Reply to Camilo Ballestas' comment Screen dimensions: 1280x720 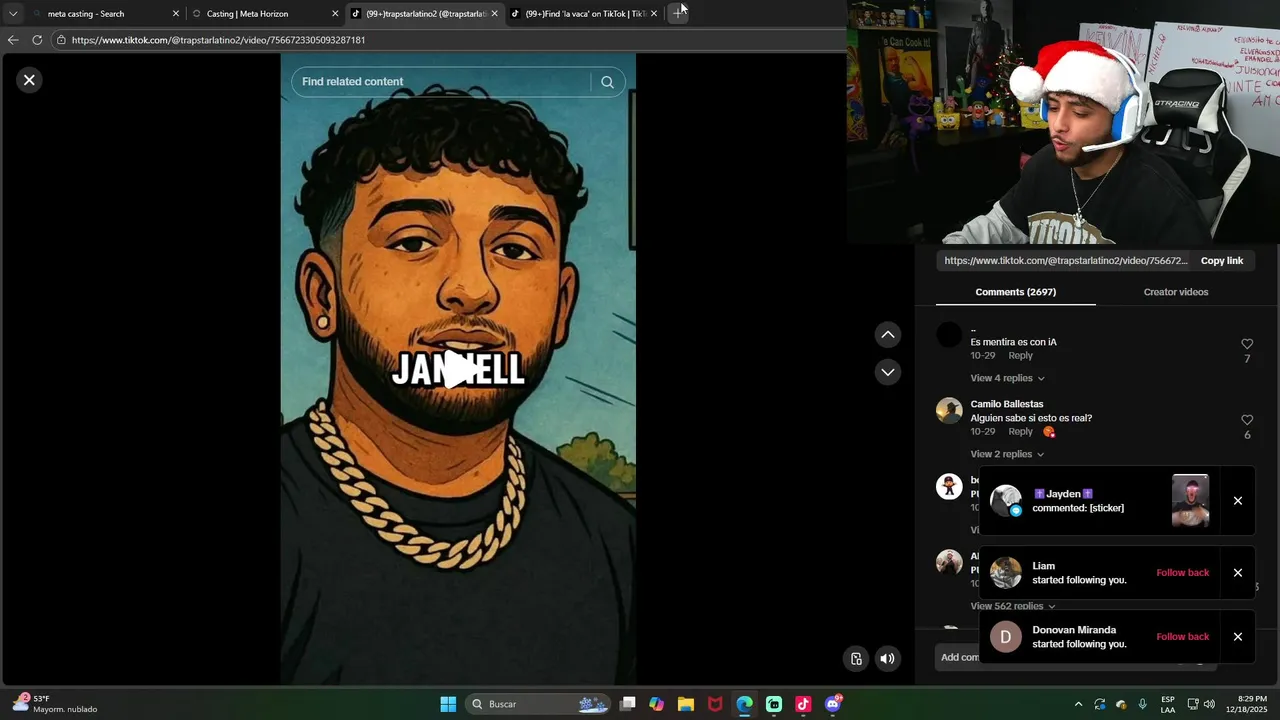click(x=1020, y=432)
